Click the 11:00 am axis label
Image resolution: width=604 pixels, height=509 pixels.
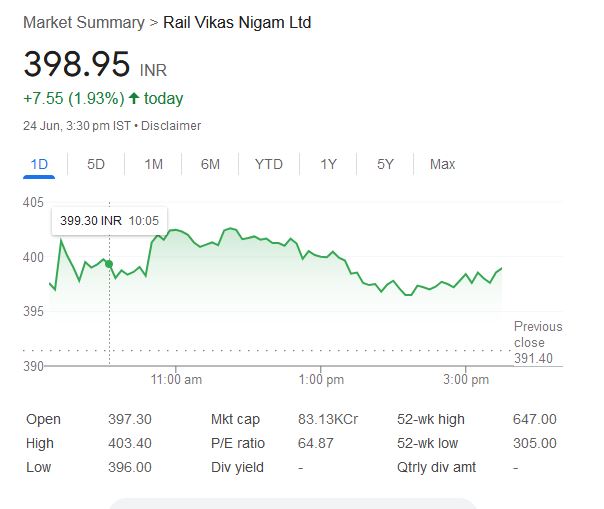tap(177, 380)
